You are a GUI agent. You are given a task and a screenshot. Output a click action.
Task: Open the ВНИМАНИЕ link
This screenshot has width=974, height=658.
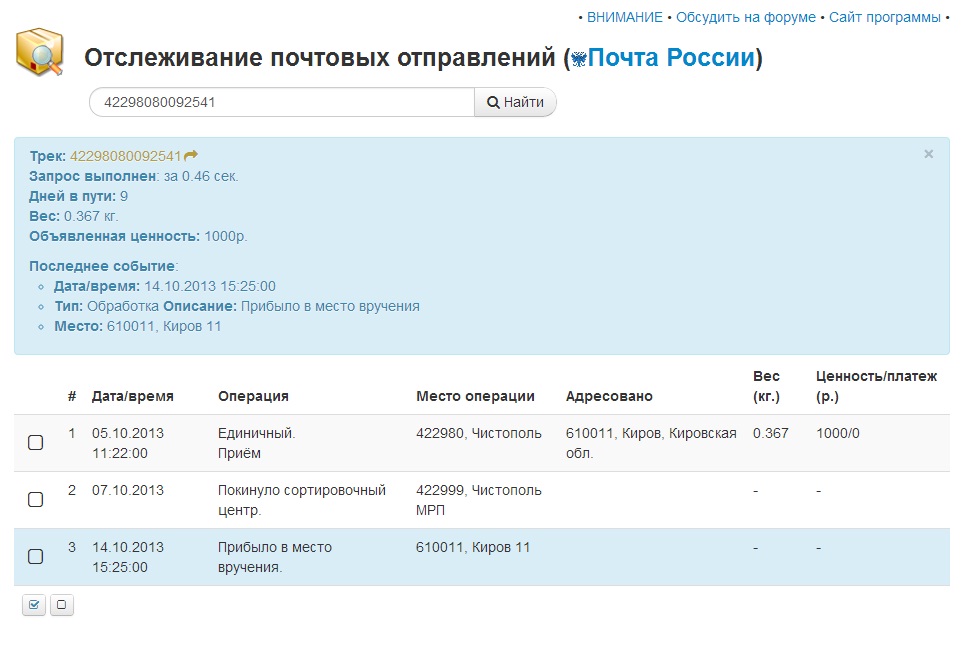click(624, 17)
